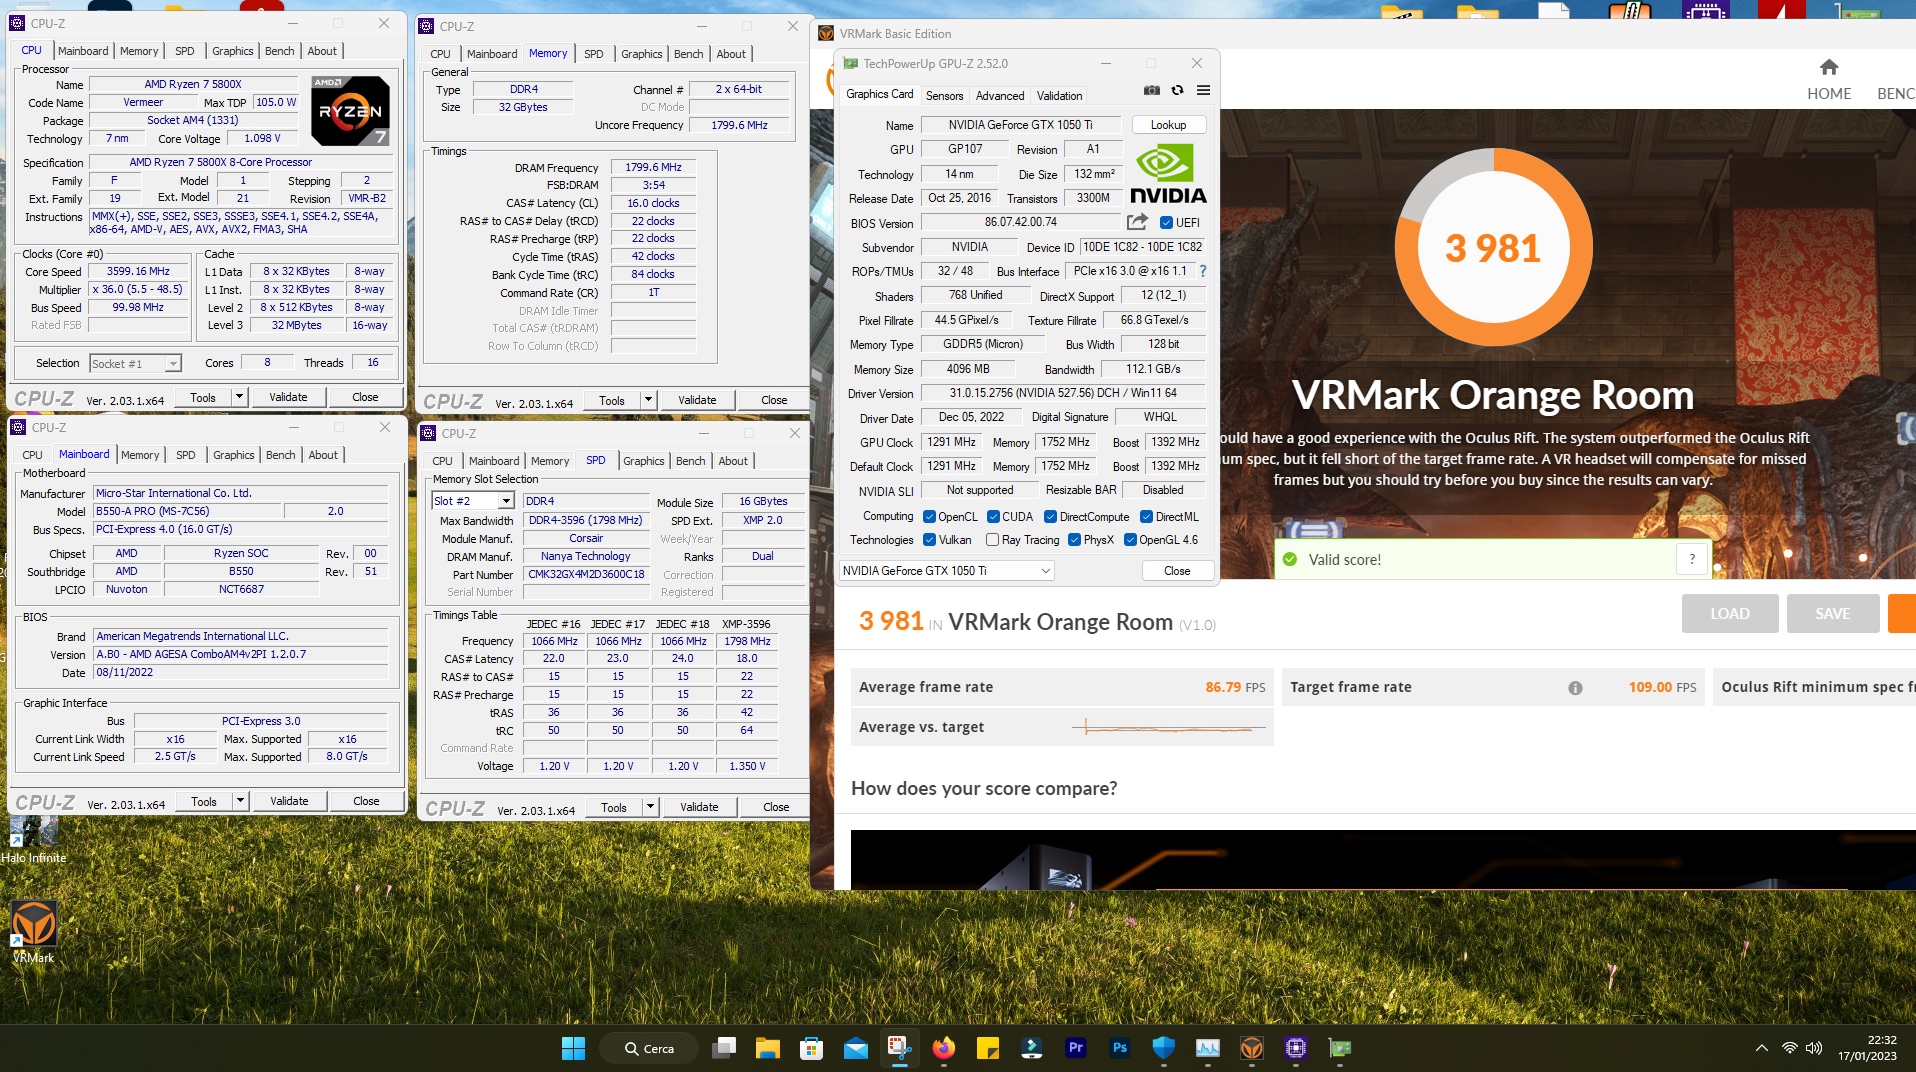
Task: Click the Close button in GPU-Z
Action: point(1177,571)
